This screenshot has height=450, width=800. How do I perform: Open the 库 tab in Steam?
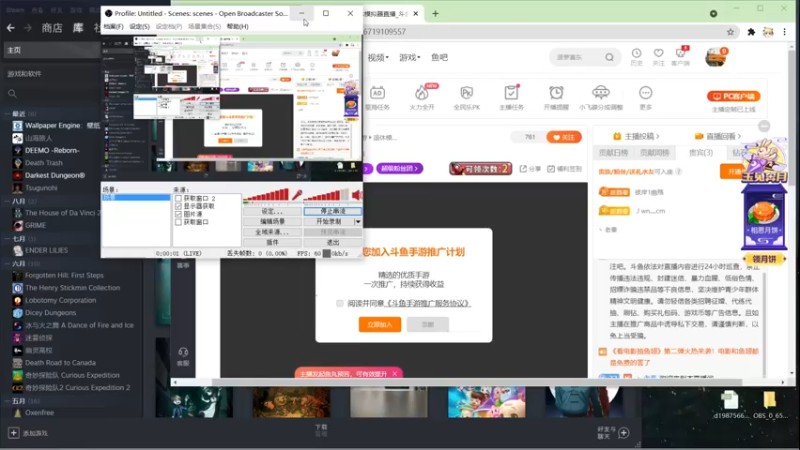(78, 28)
